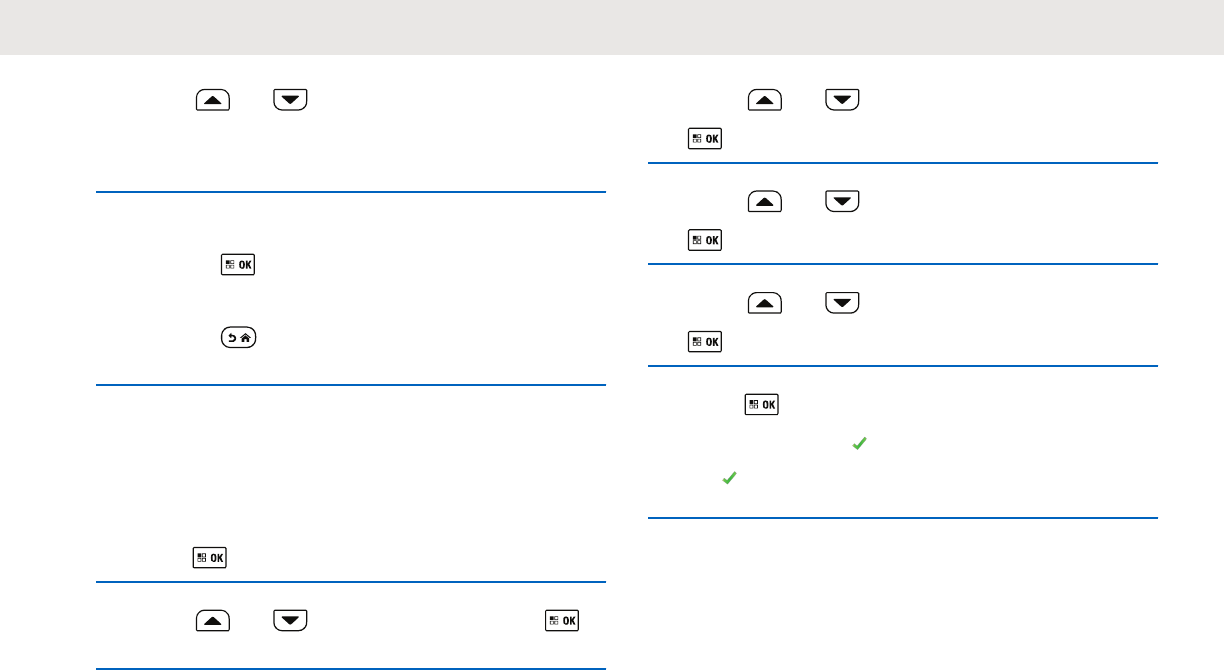Click the up arrow in first right-column section

pos(765,100)
